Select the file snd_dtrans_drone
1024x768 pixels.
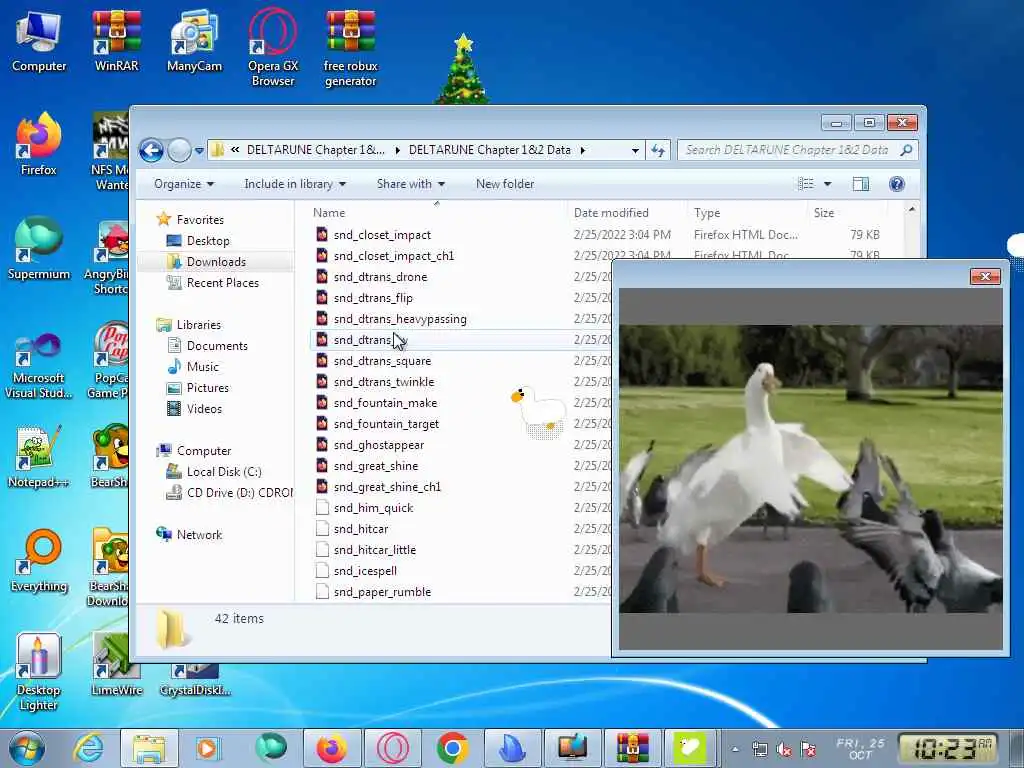pos(380,277)
